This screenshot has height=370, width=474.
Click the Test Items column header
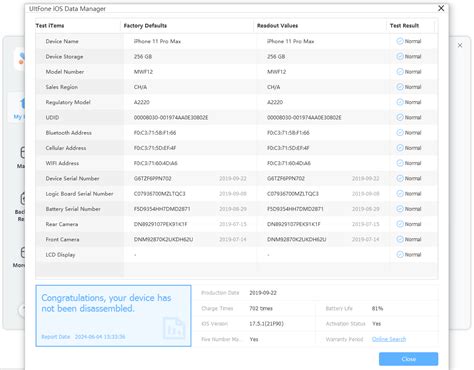pos(50,26)
